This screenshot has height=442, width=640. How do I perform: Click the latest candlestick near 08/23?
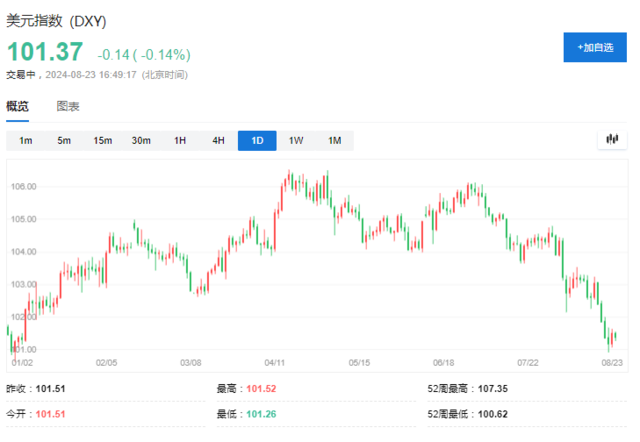point(614,337)
